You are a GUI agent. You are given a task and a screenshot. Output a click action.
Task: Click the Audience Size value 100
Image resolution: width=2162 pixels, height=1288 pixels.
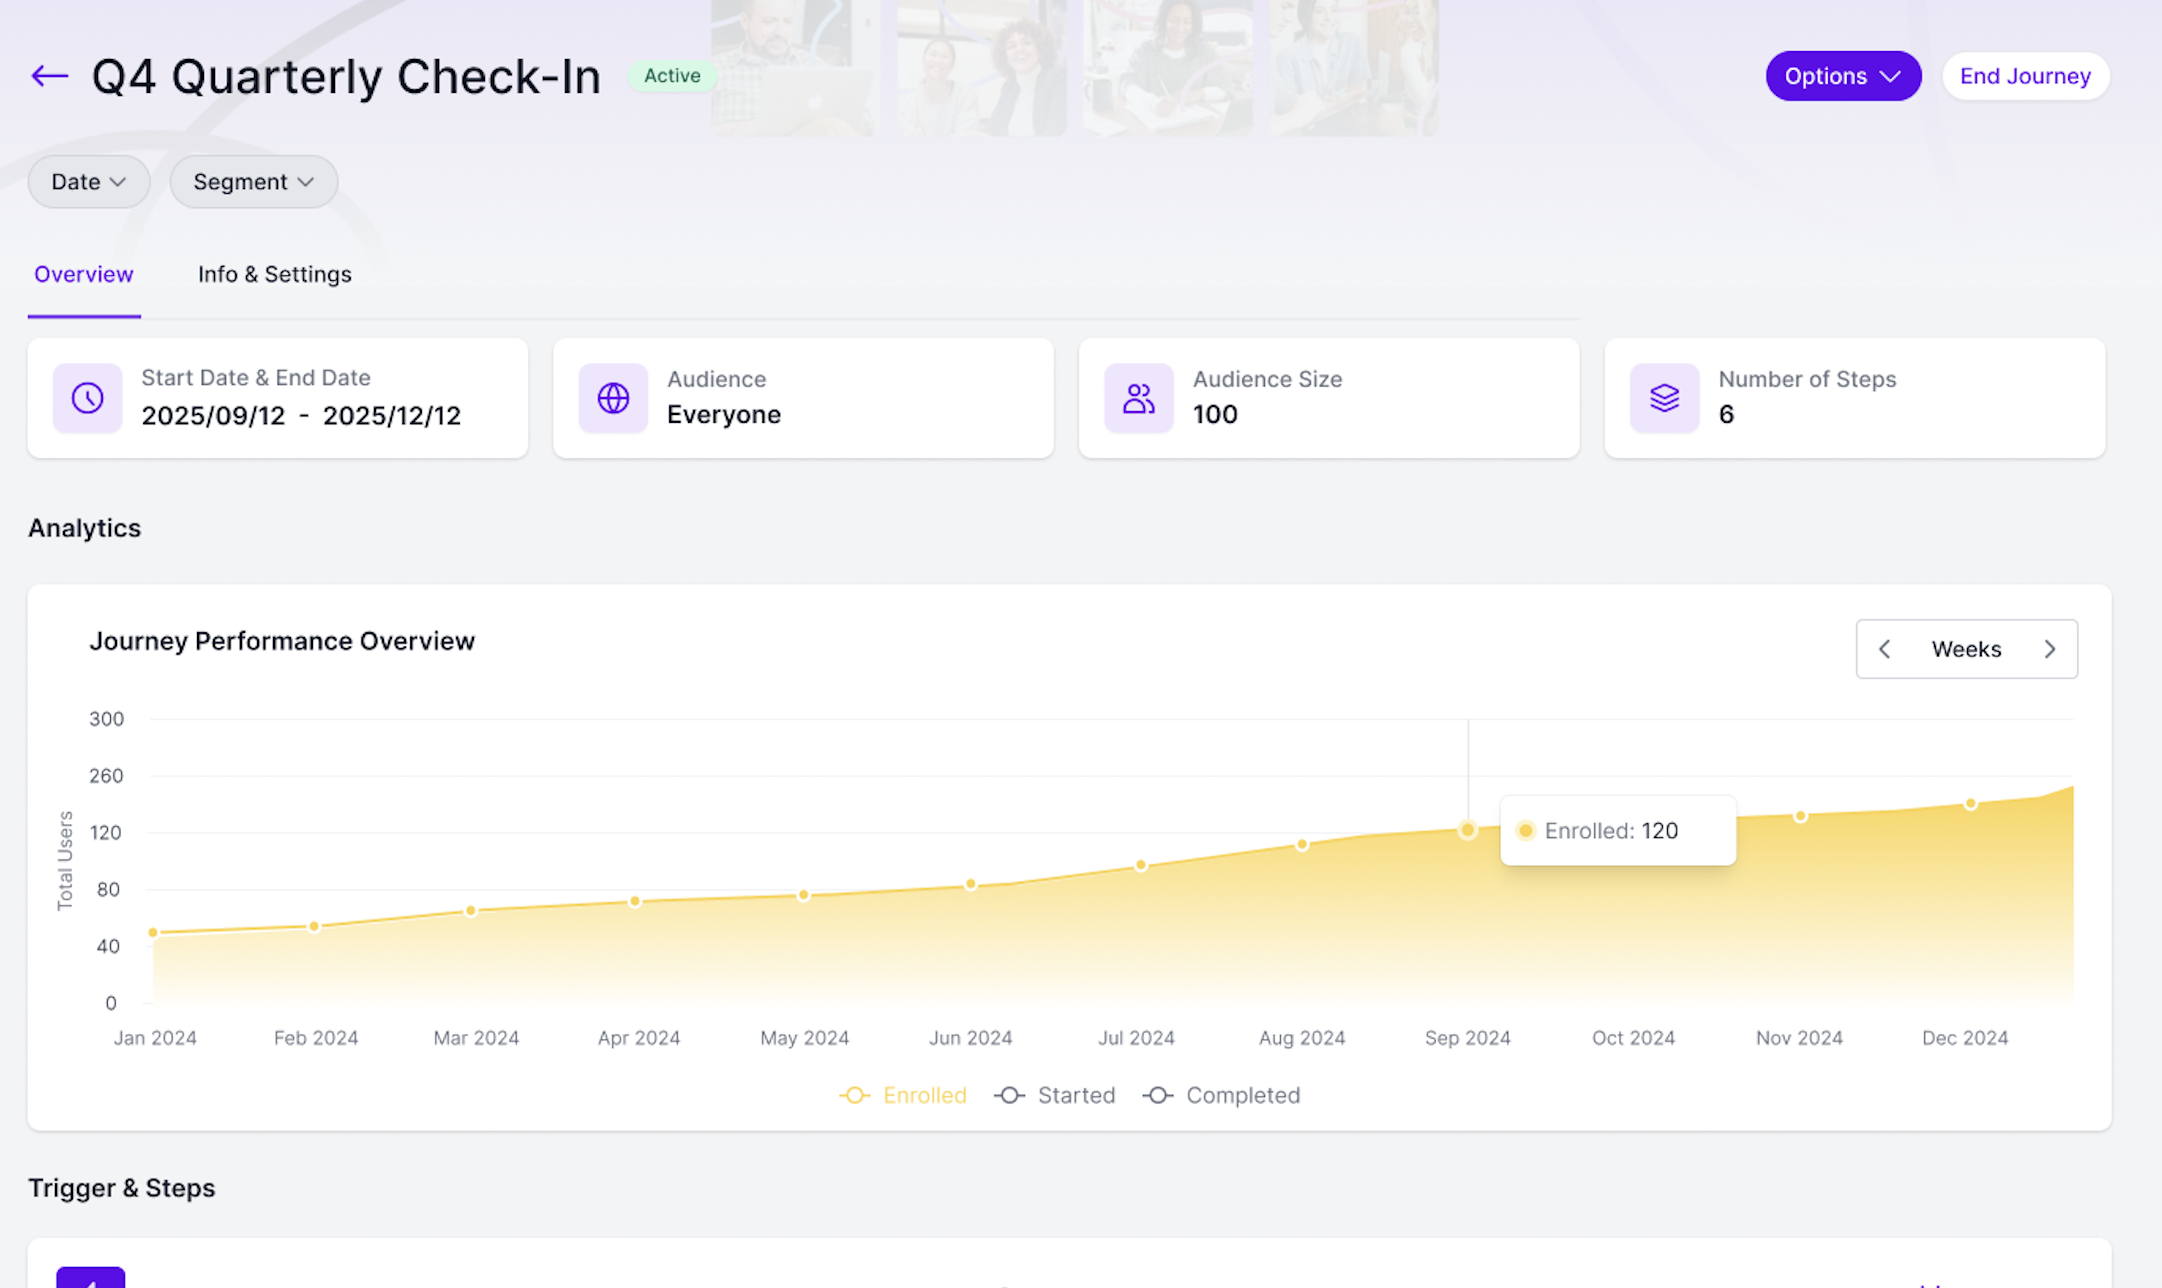pyautogui.click(x=1215, y=414)
